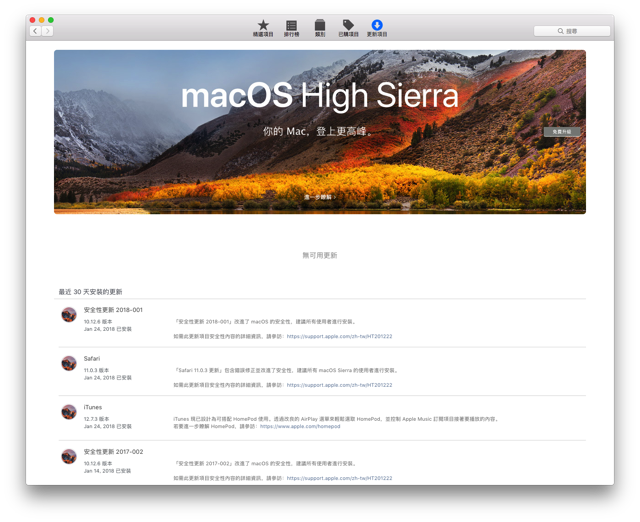Select the 安全性更新 2017-002 title

(113, 451)
